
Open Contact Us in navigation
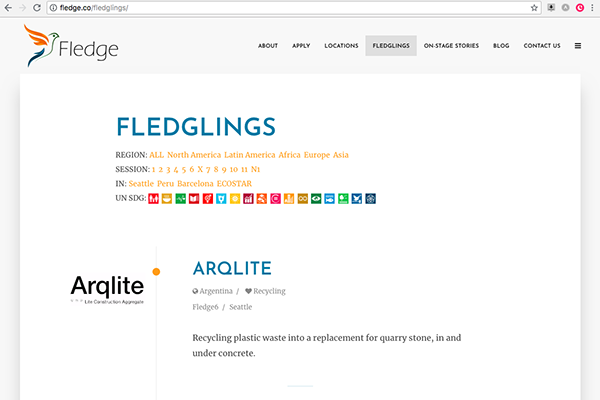542,46
